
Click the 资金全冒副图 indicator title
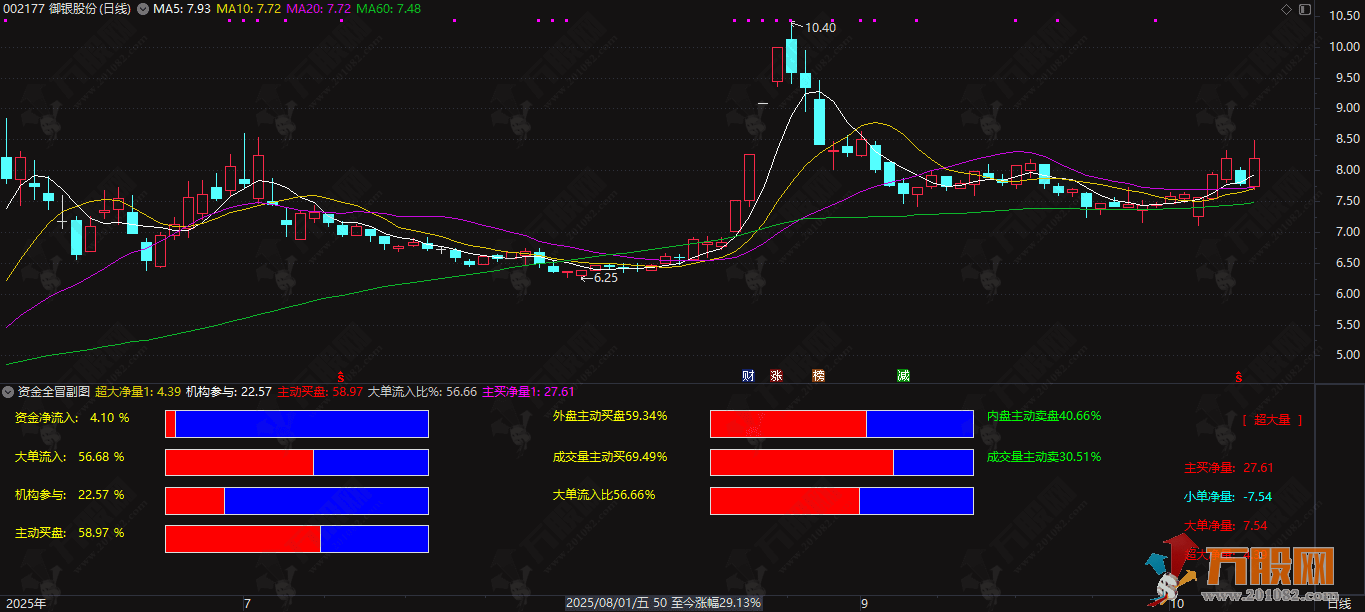pyautogui.click(x=54, y=392)
